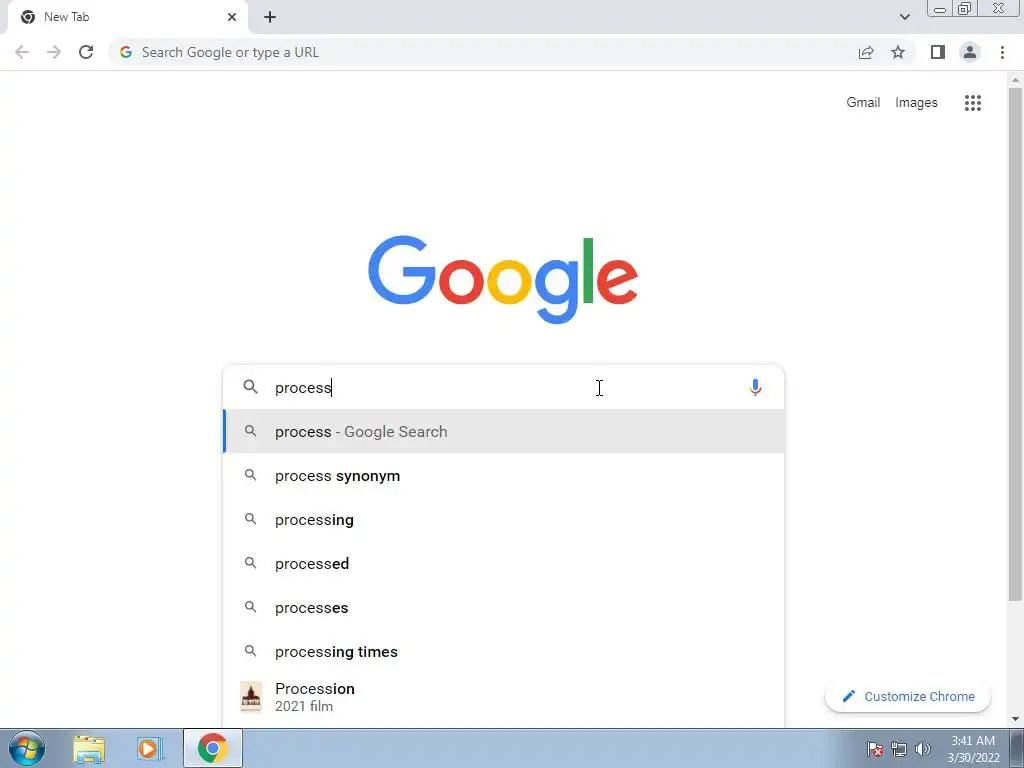
Task: Open a new tab with plus button
Action: pos(270,17)
